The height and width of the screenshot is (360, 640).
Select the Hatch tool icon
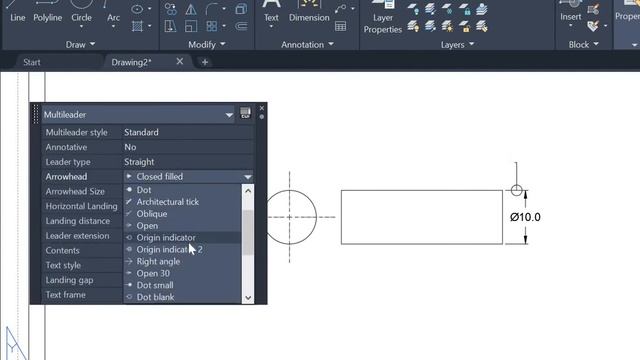[x=137, y=26]
